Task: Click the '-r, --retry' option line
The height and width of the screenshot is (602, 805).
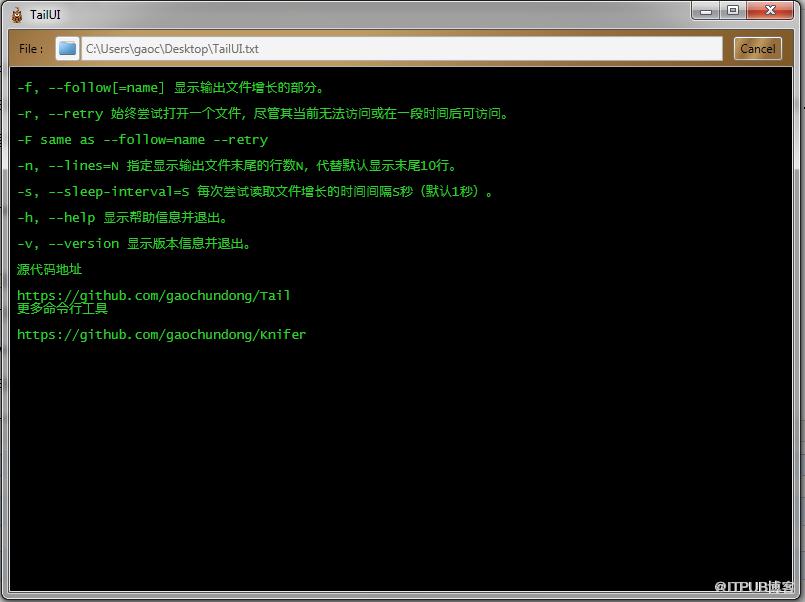Action: coord(263,113)
